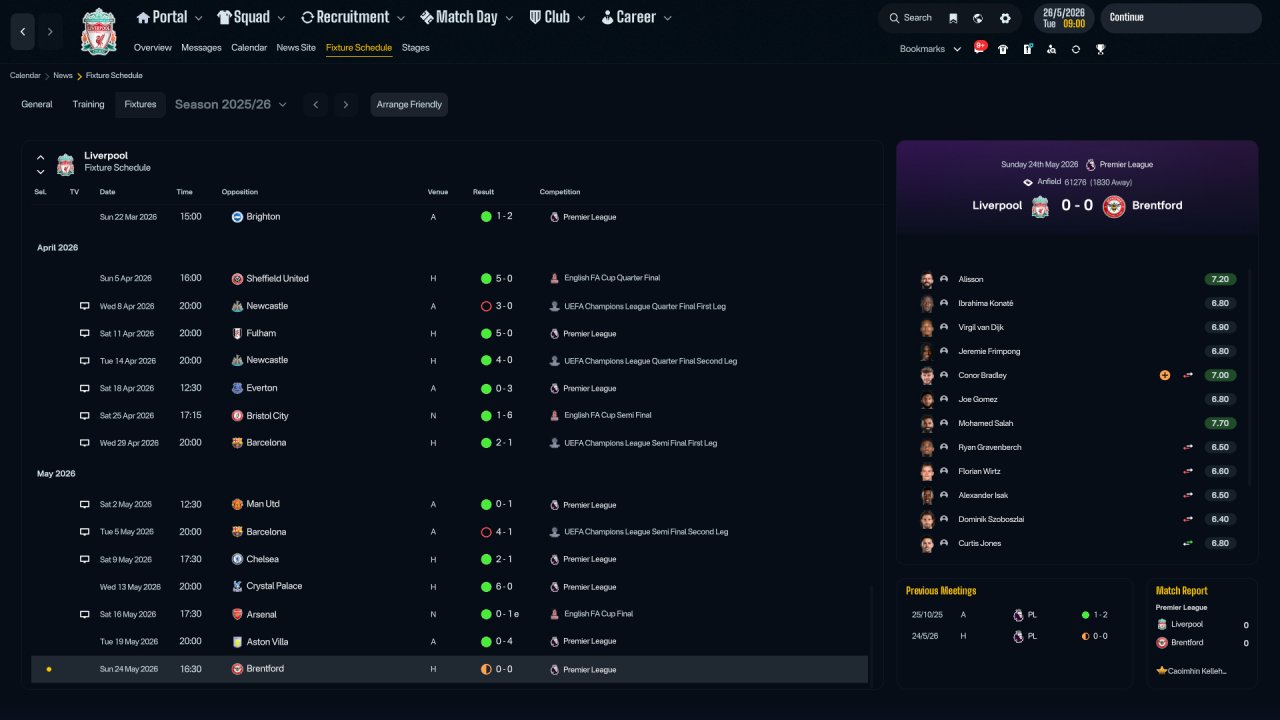Select the Crystal Palace 6 - 0 fixture row
1280x720 pixels.
[450, 587]
